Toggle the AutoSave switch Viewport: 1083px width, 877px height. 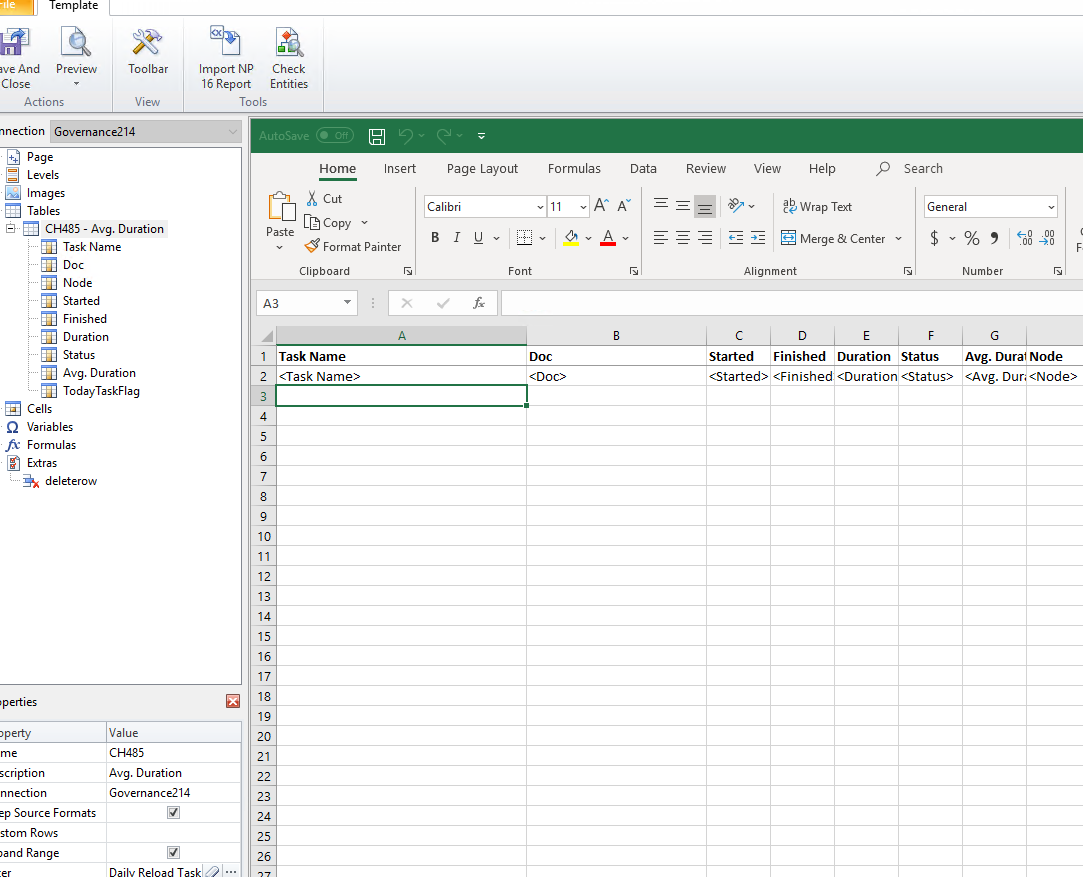click(x=334, y=136)
